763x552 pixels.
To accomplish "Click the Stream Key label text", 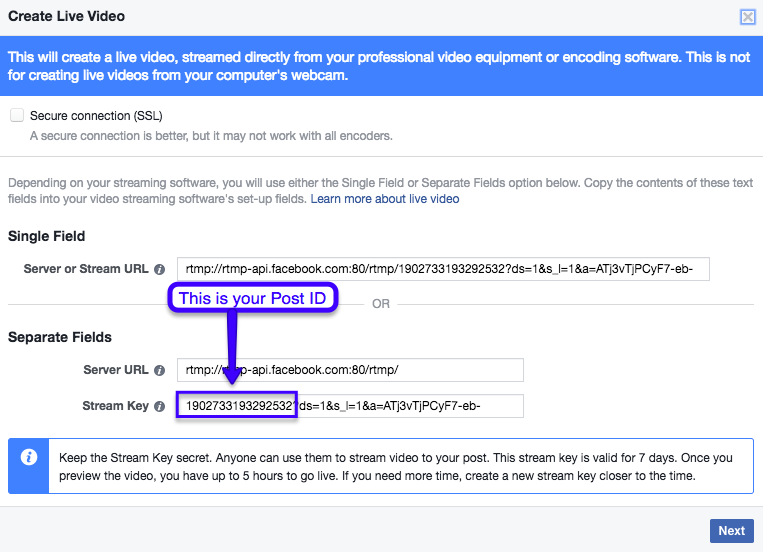I will [x=115, y=406].
